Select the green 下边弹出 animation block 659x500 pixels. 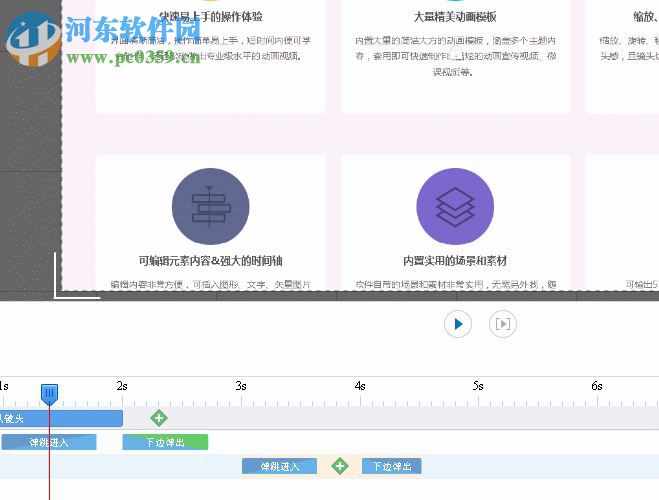pos(165,442)
